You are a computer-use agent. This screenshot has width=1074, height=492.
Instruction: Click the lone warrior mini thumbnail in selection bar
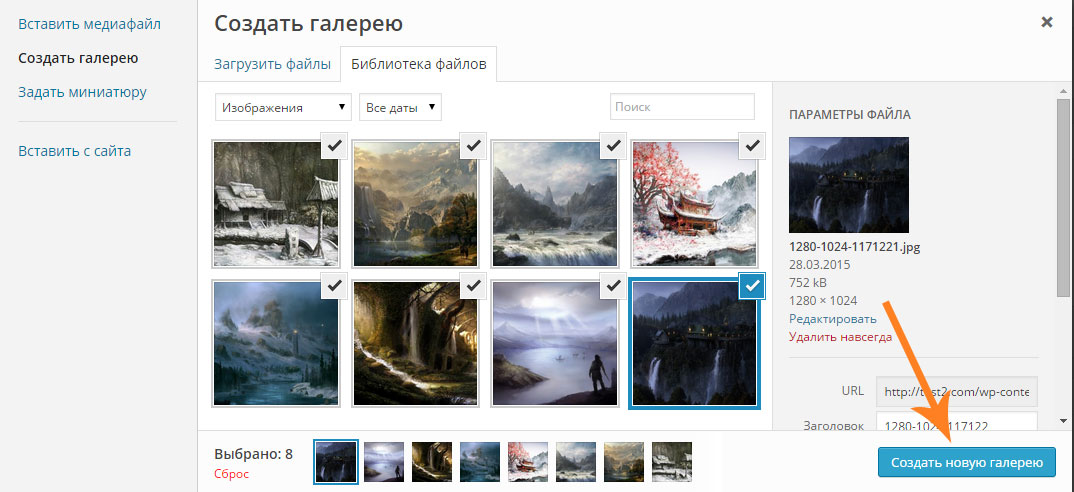[384, 462]
